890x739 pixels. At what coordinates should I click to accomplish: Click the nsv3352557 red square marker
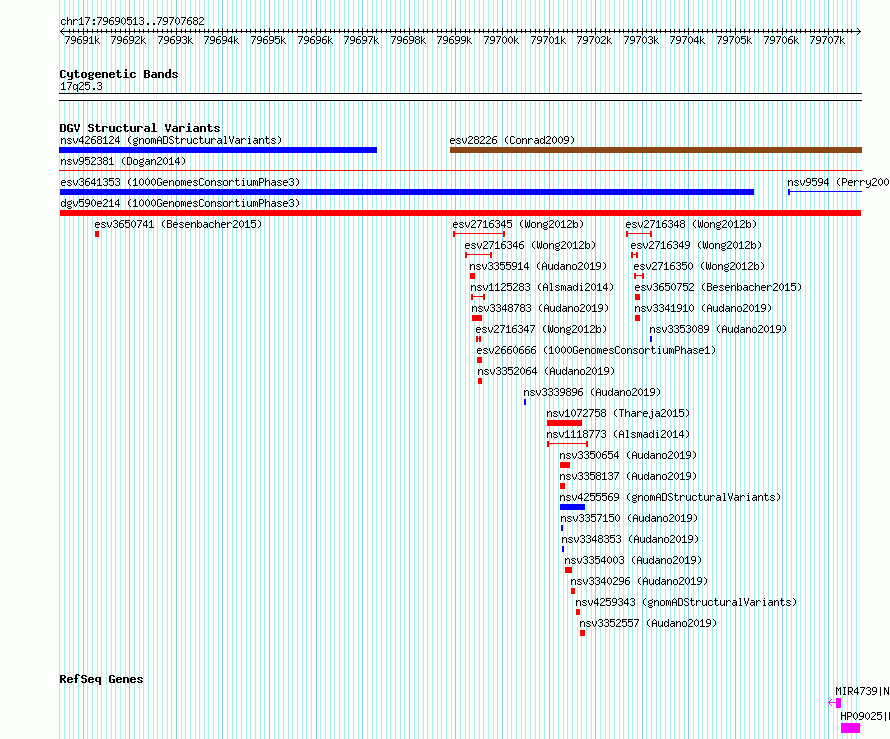(x=582, y=633)
